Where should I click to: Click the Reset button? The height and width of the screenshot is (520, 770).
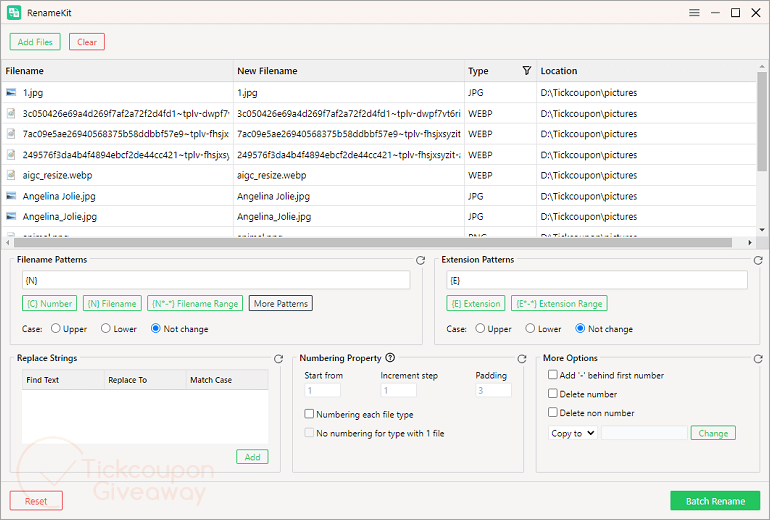[x=36, y=501]
